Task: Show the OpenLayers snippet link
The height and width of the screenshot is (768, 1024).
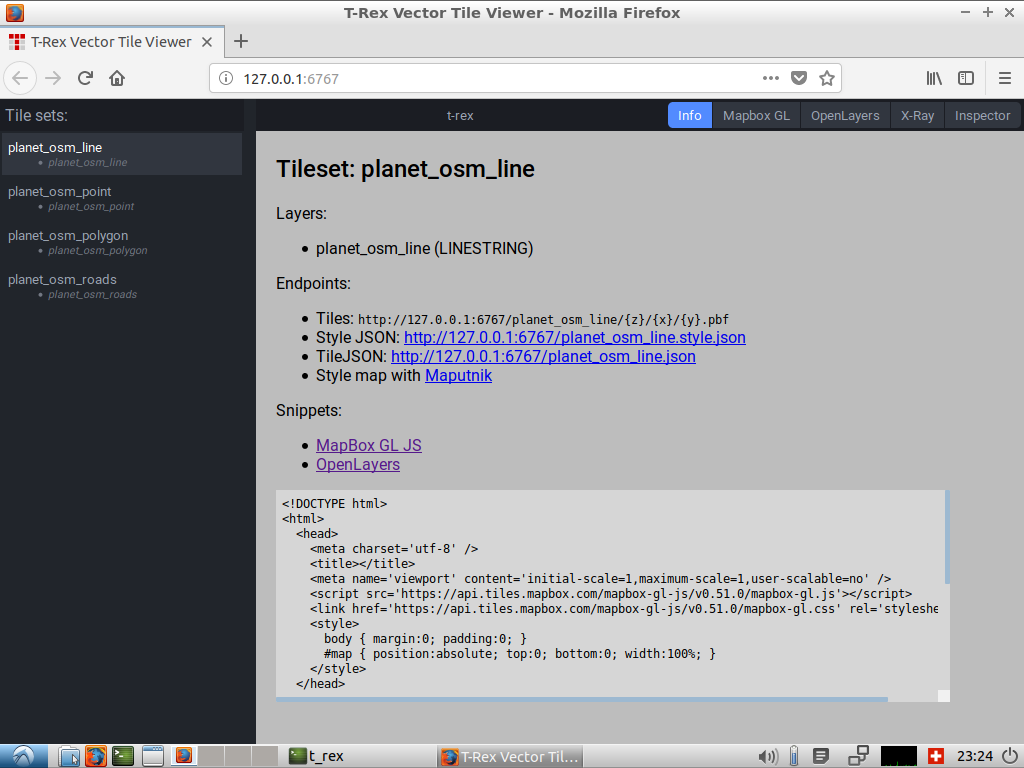Action: click(358, 464)
